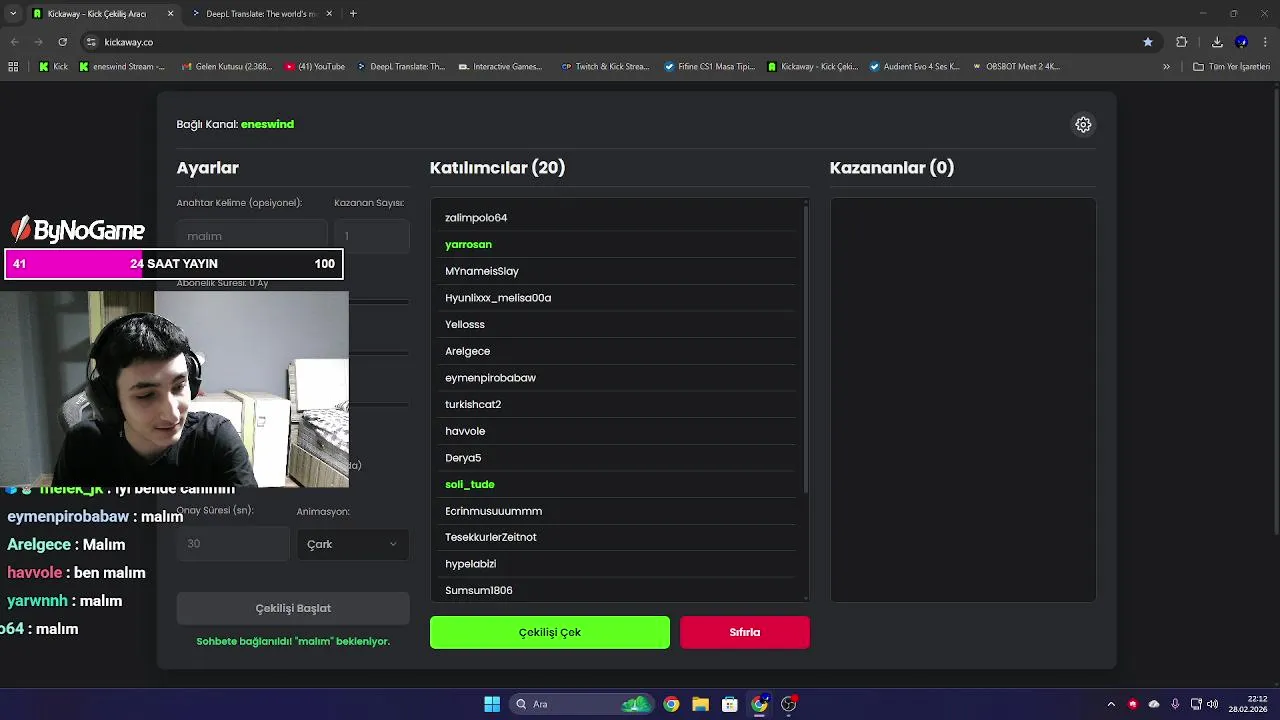The width and height of the screenshot is (1280, 720).
Task: Go back in browser history
Action: click(14, 42)
